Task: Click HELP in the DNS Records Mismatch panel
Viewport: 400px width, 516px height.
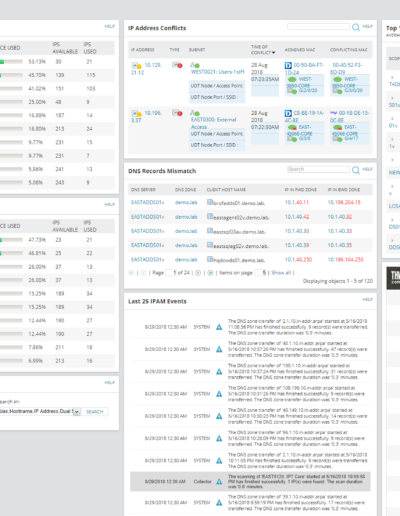Action: (x=367, y=169)
